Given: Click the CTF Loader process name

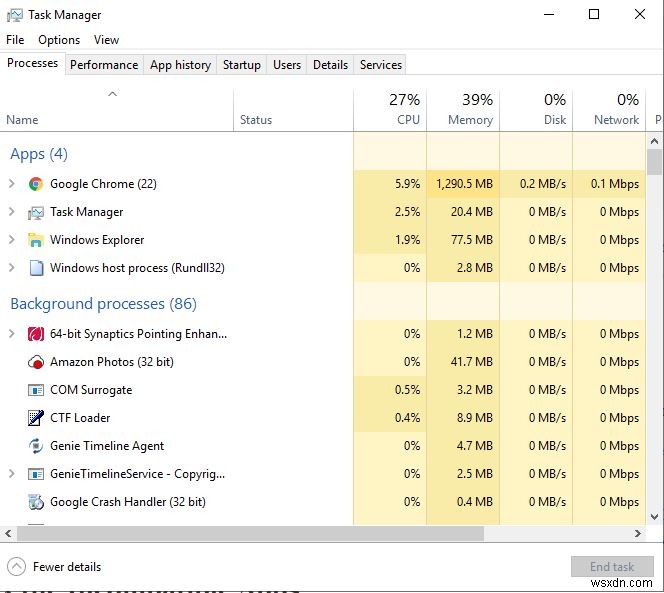Looking at the screenshot, I should (80, 418).
